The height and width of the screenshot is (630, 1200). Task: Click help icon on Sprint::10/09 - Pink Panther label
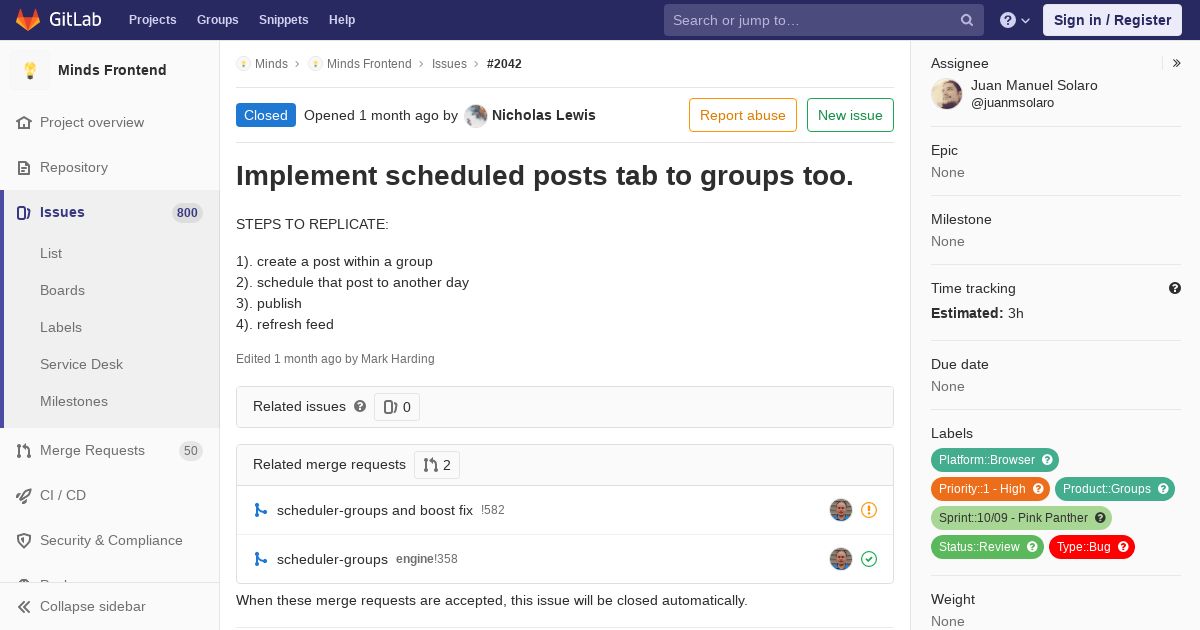coord(1100,518)
